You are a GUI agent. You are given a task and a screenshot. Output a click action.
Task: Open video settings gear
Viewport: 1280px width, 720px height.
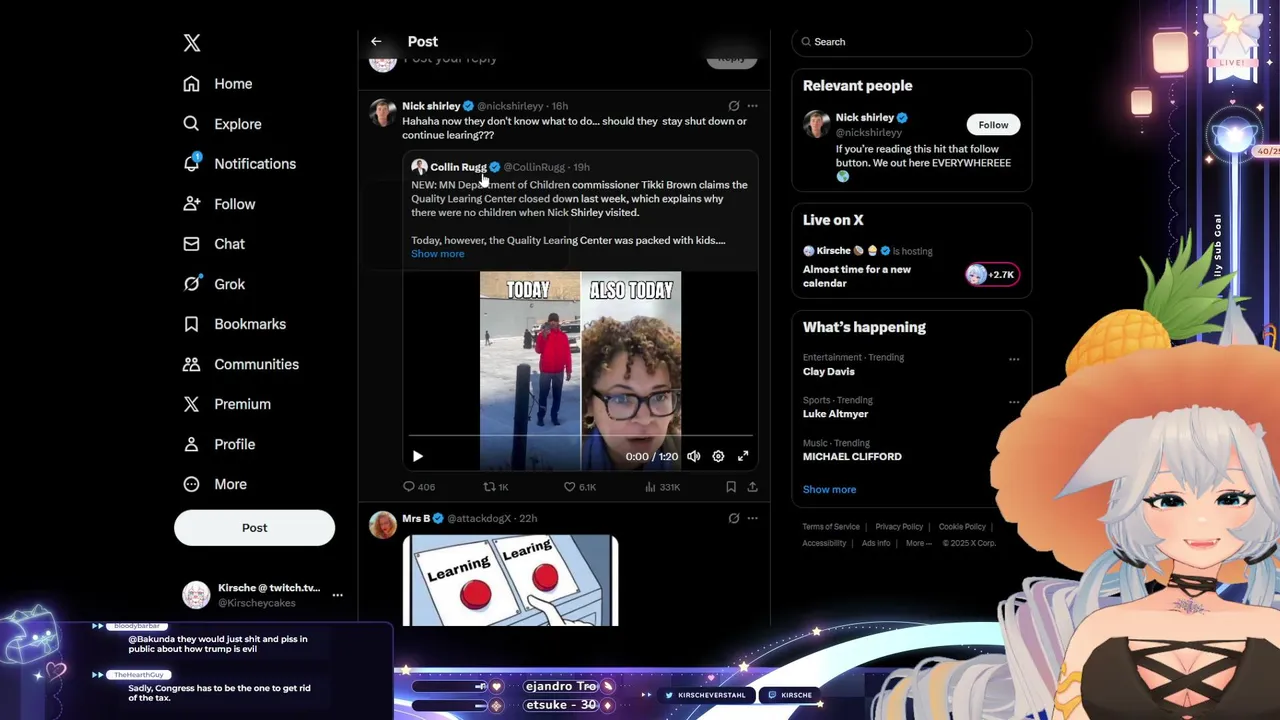[x=718, y=457]
